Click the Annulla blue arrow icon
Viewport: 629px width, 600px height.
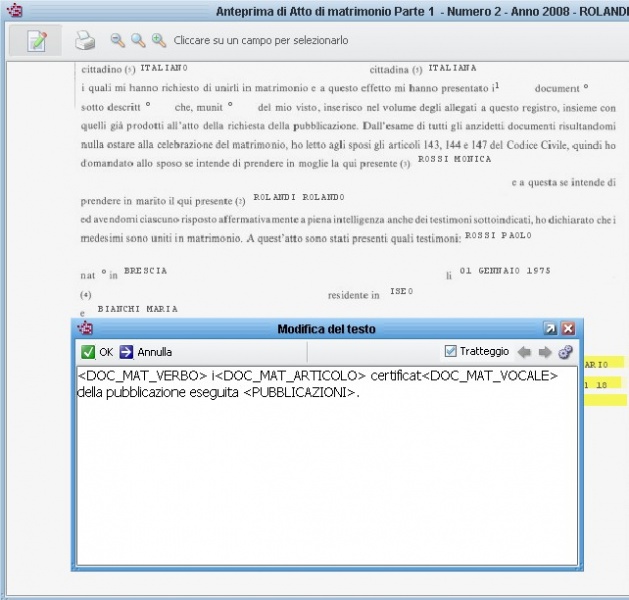pos(126,352)
